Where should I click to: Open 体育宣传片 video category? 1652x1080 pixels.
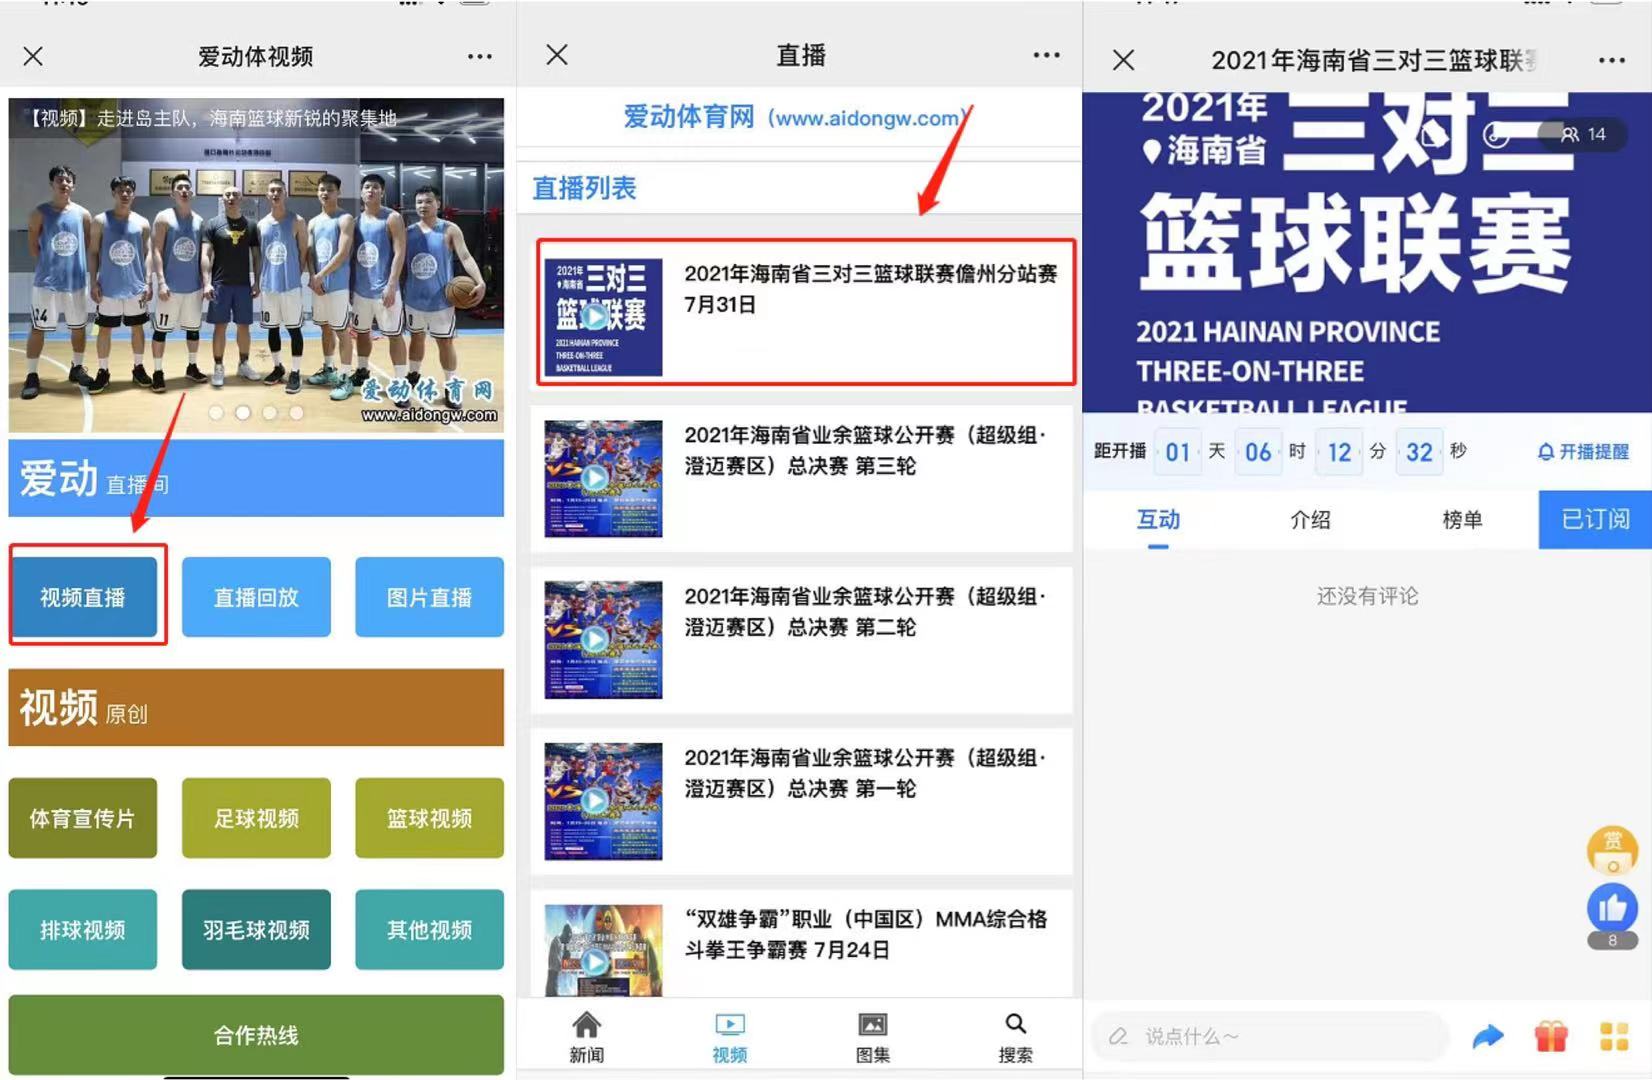(x=83, y=818)
